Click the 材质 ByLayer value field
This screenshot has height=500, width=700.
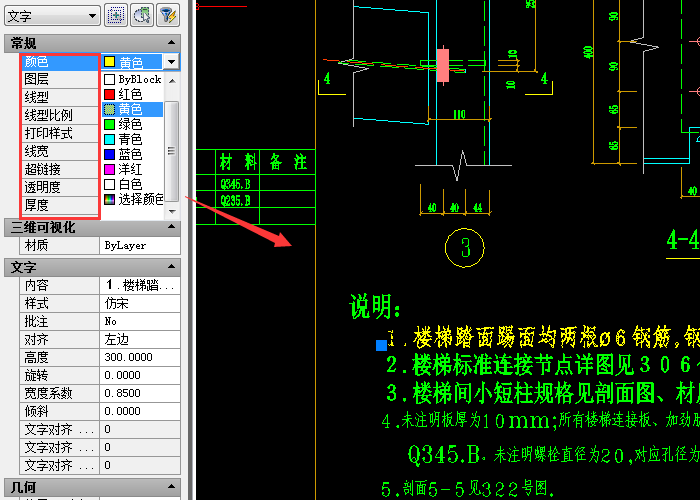click(x=140, y=246)
